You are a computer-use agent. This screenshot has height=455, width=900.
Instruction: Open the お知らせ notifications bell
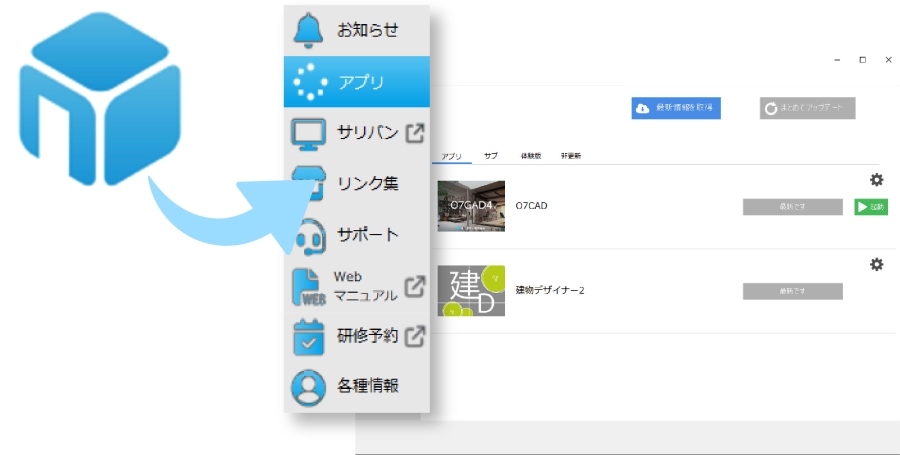click(310, 31)
